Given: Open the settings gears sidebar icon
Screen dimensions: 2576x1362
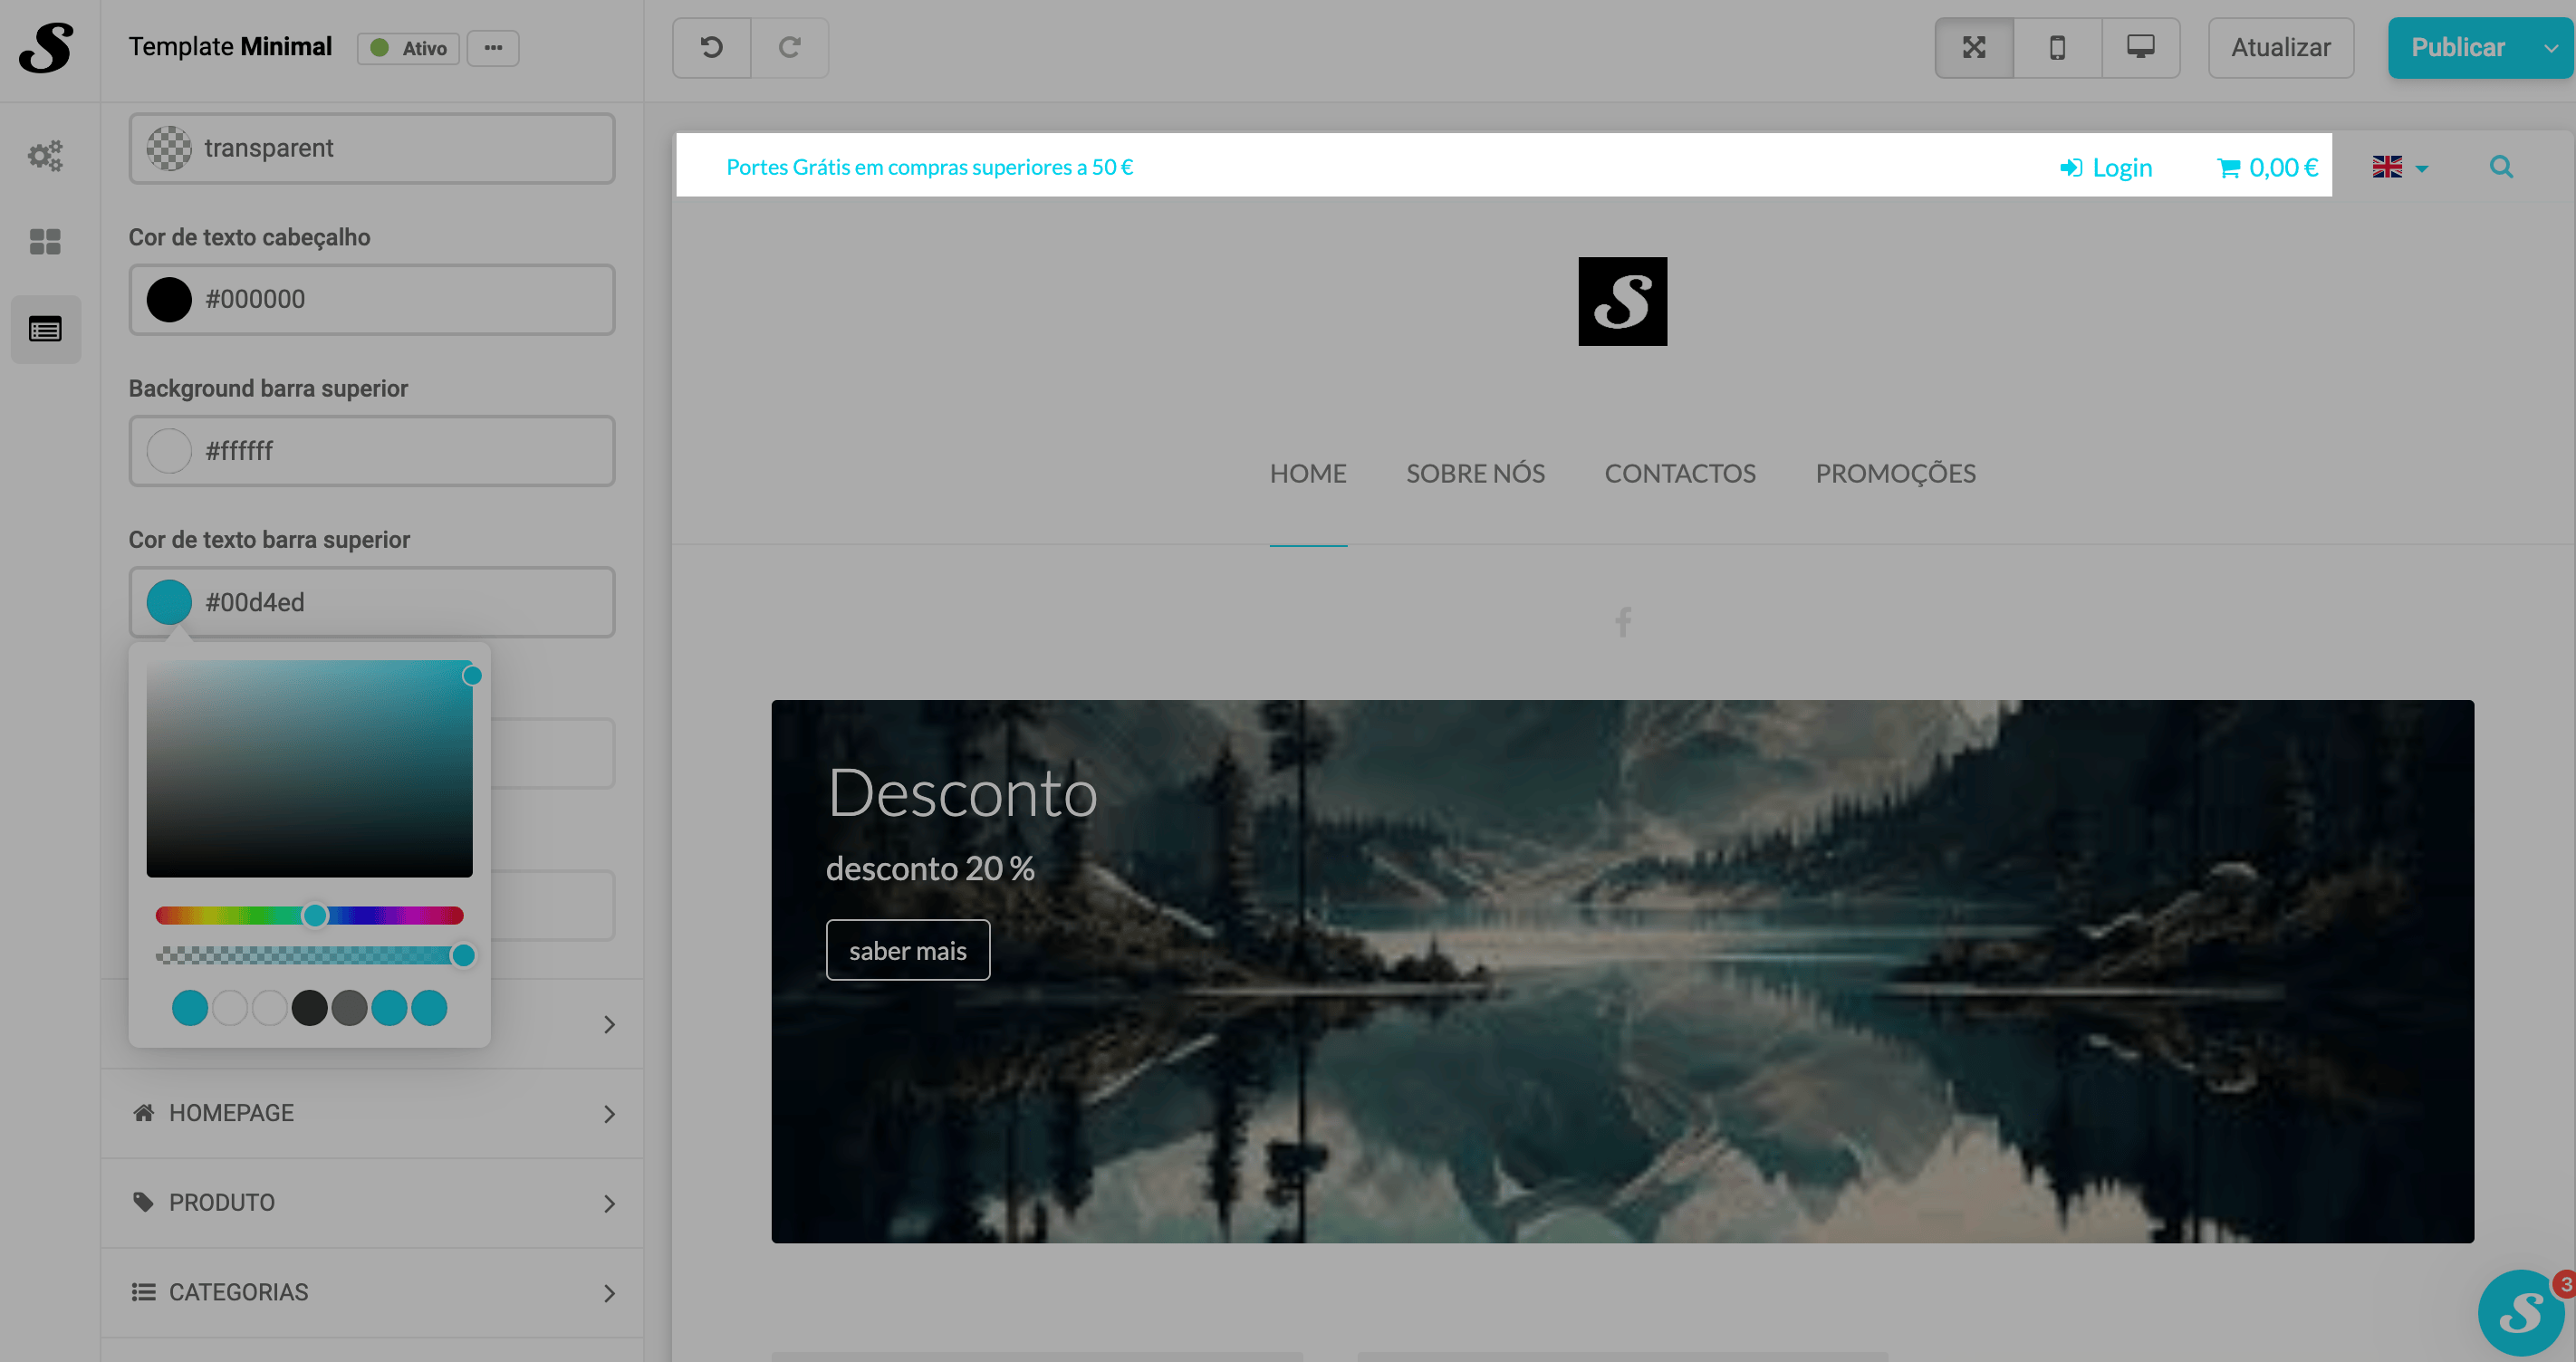Looking at the screenshot, I should 45,155.
